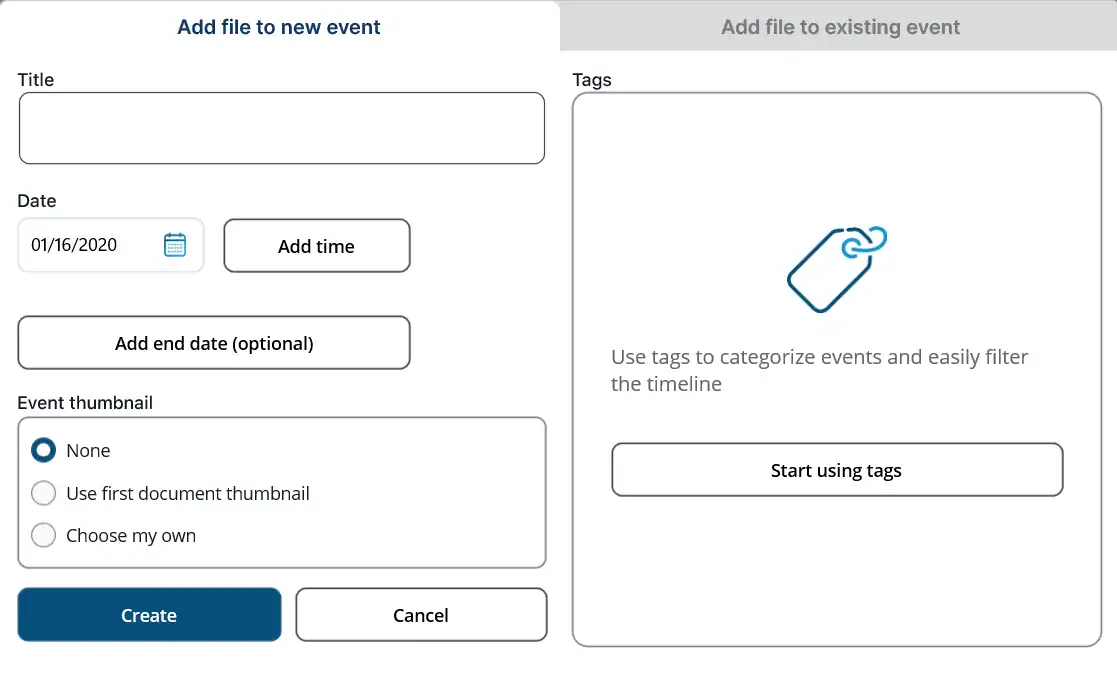The width and height of the screenshot is (1117, 673).
Task: Click the Create button
Action: (149, 615)
